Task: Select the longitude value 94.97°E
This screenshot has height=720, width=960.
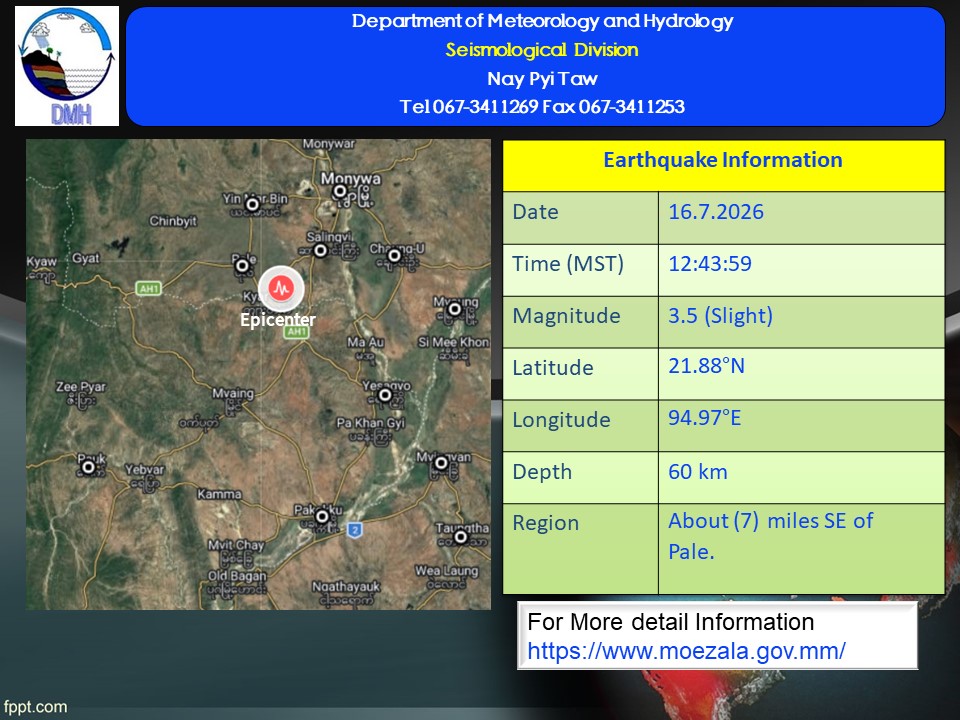Action: point(704,418)
